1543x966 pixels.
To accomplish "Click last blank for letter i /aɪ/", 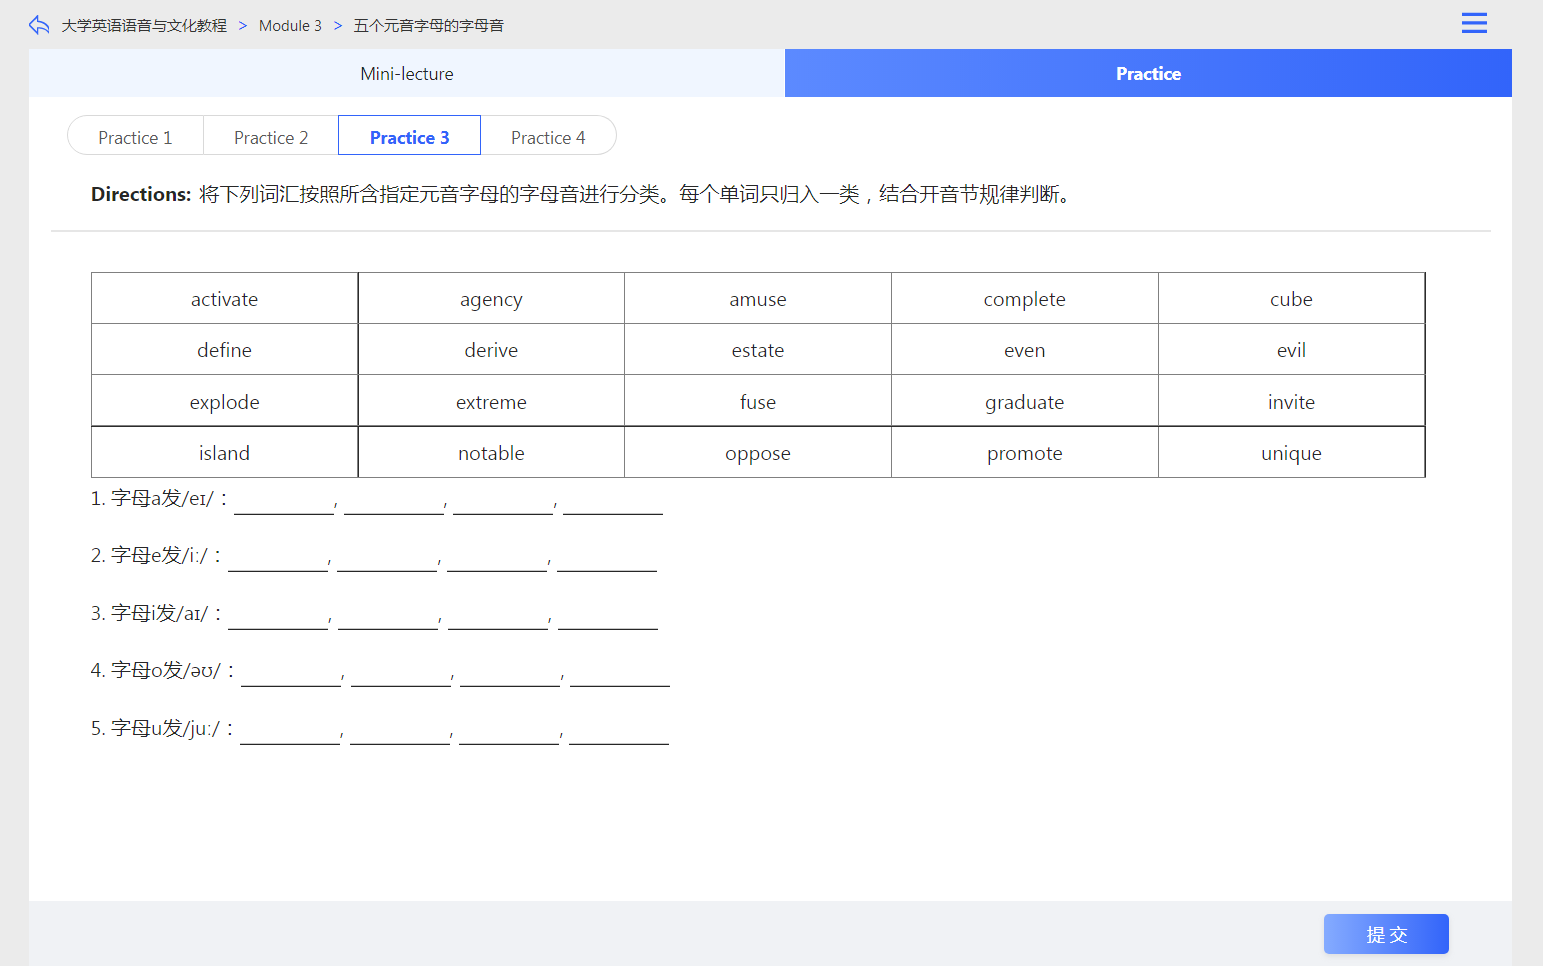I will tap(607, 616).
